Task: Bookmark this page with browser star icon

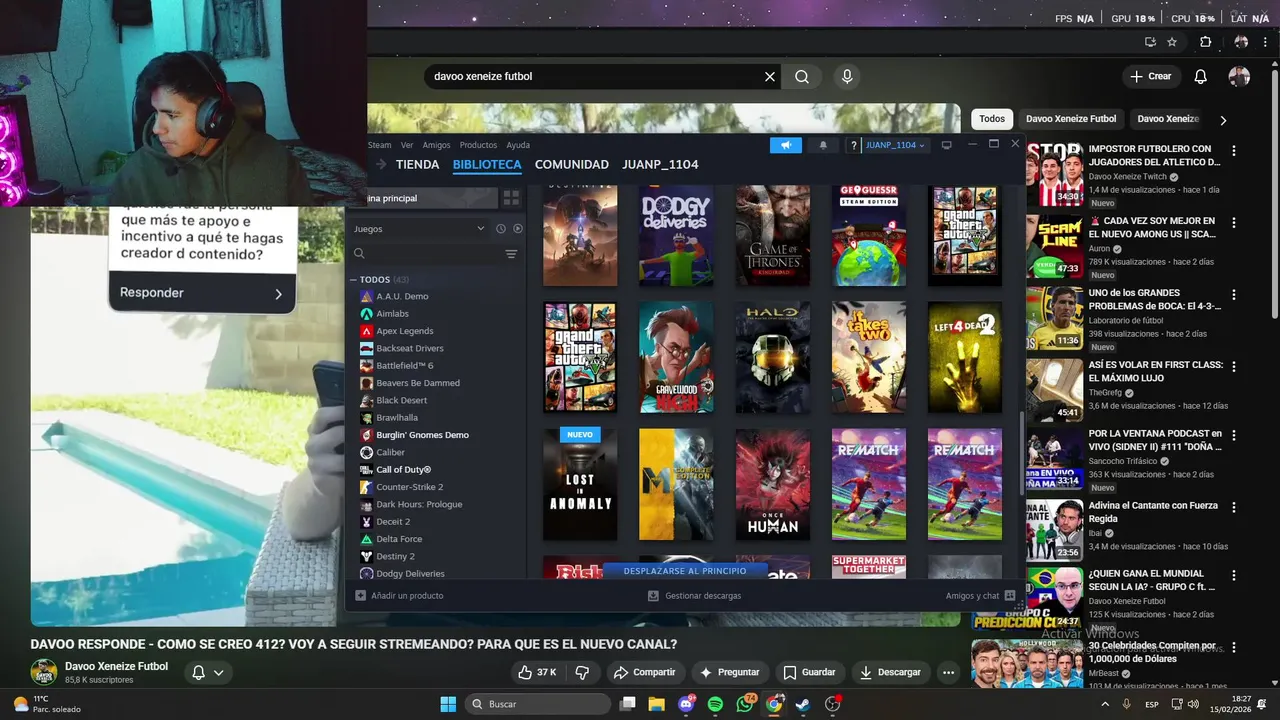Action: click(x=1172, y=42)
